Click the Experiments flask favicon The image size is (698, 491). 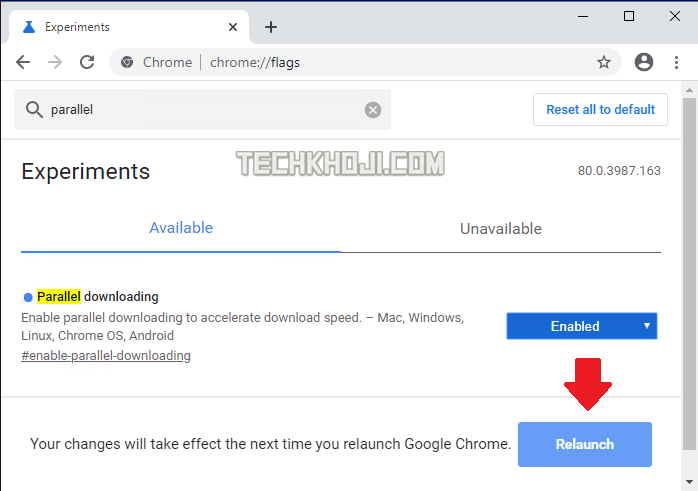click(x=29, y=27)
